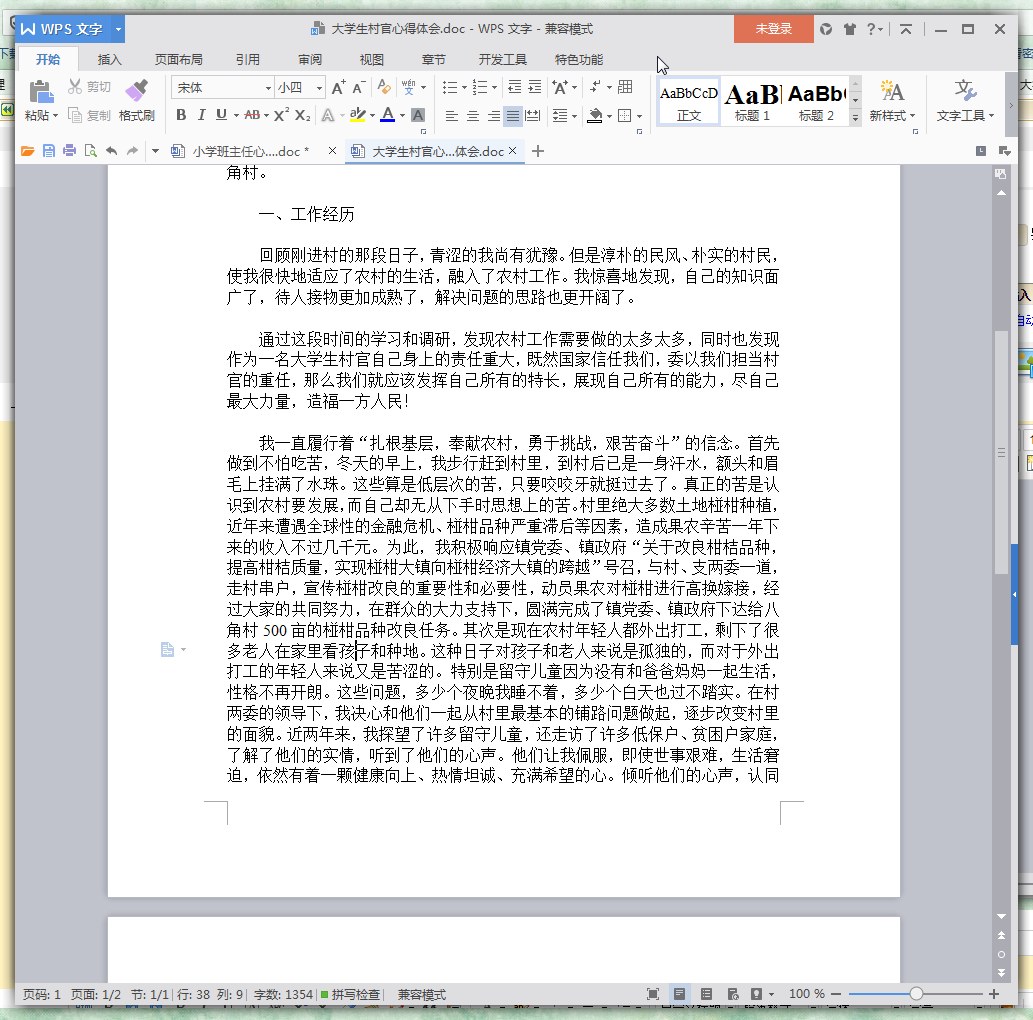The image size is (1033, 1020).
Task: Print the document via printer icon
Action: click(x=69, y=151)
